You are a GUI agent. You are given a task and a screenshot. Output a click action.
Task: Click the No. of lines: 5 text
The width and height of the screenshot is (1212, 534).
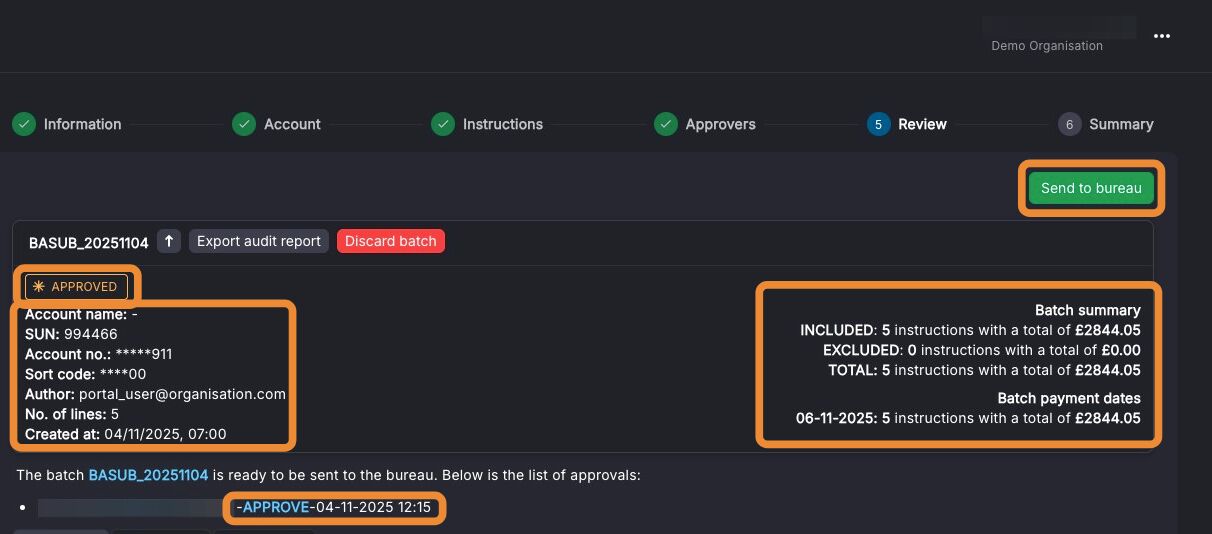click(x=72, y=414)
